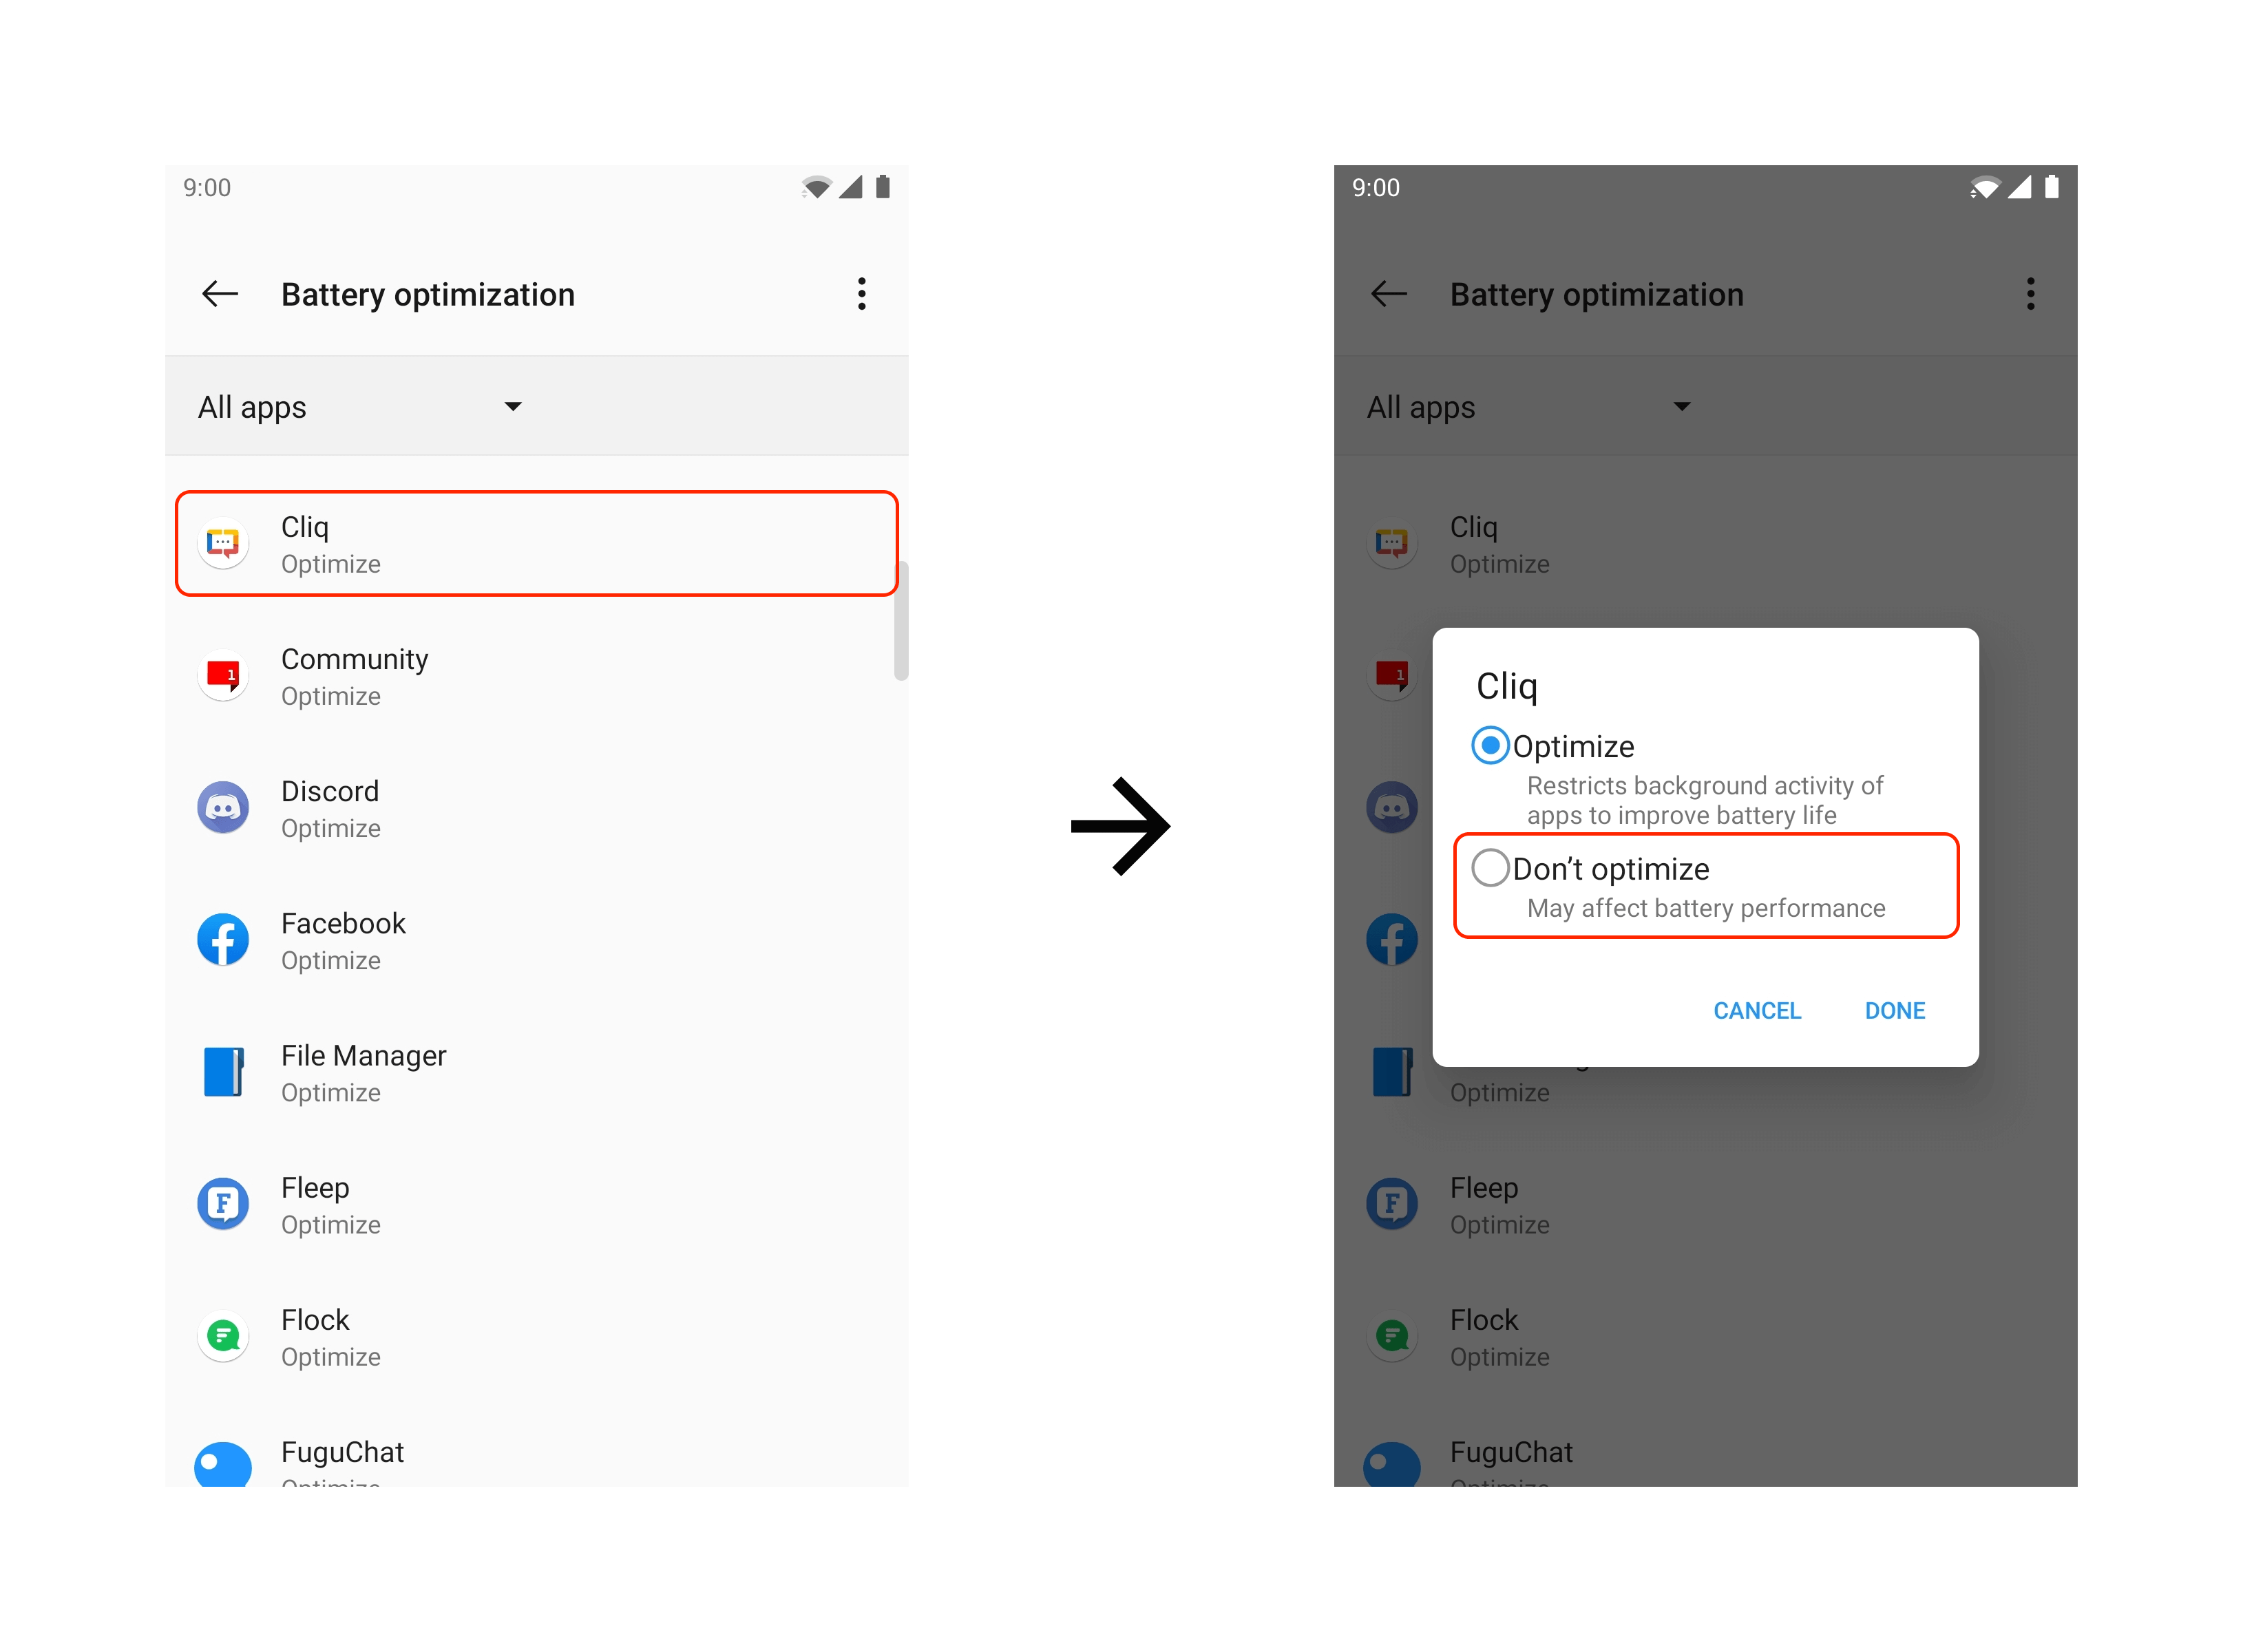Tap the Community app icon in left list
Viewport: 2243px width, 1652px height.
click(223, 675)
